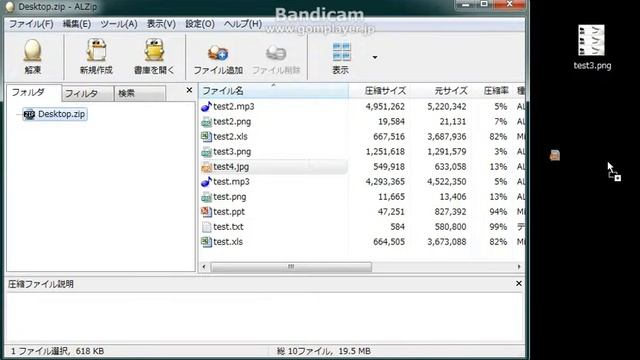Open the 編集(E) menu
The height and width of the screenshot is (360, 640).
tap(77, 24)
